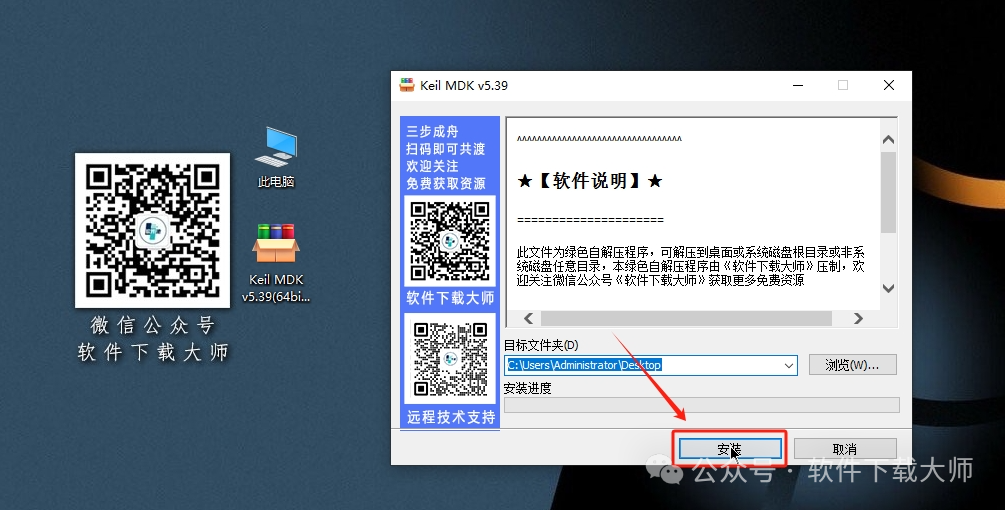Click the upper QR code in the installer sidebar
Viewport: 1005px width, 510px height.
point(450,241)
